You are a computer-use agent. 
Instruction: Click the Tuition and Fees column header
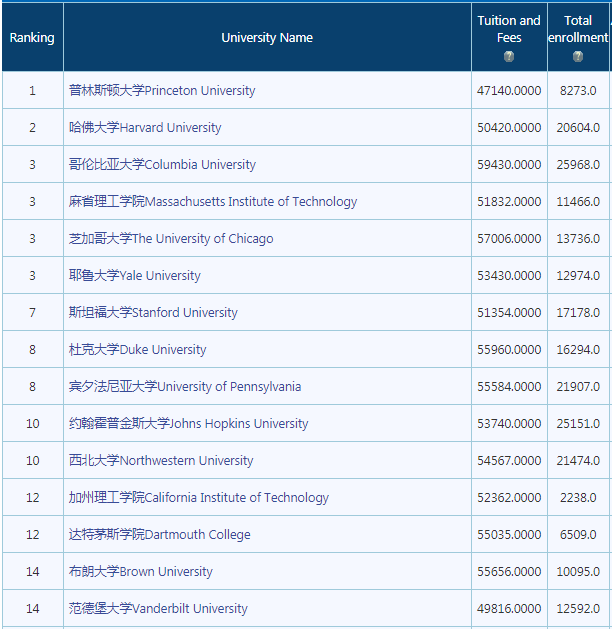coord(509,37)
